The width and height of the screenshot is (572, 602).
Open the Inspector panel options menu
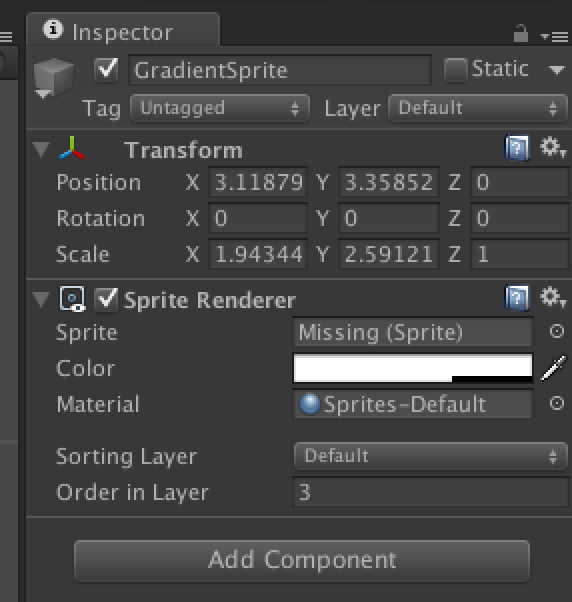click(554, 36)
